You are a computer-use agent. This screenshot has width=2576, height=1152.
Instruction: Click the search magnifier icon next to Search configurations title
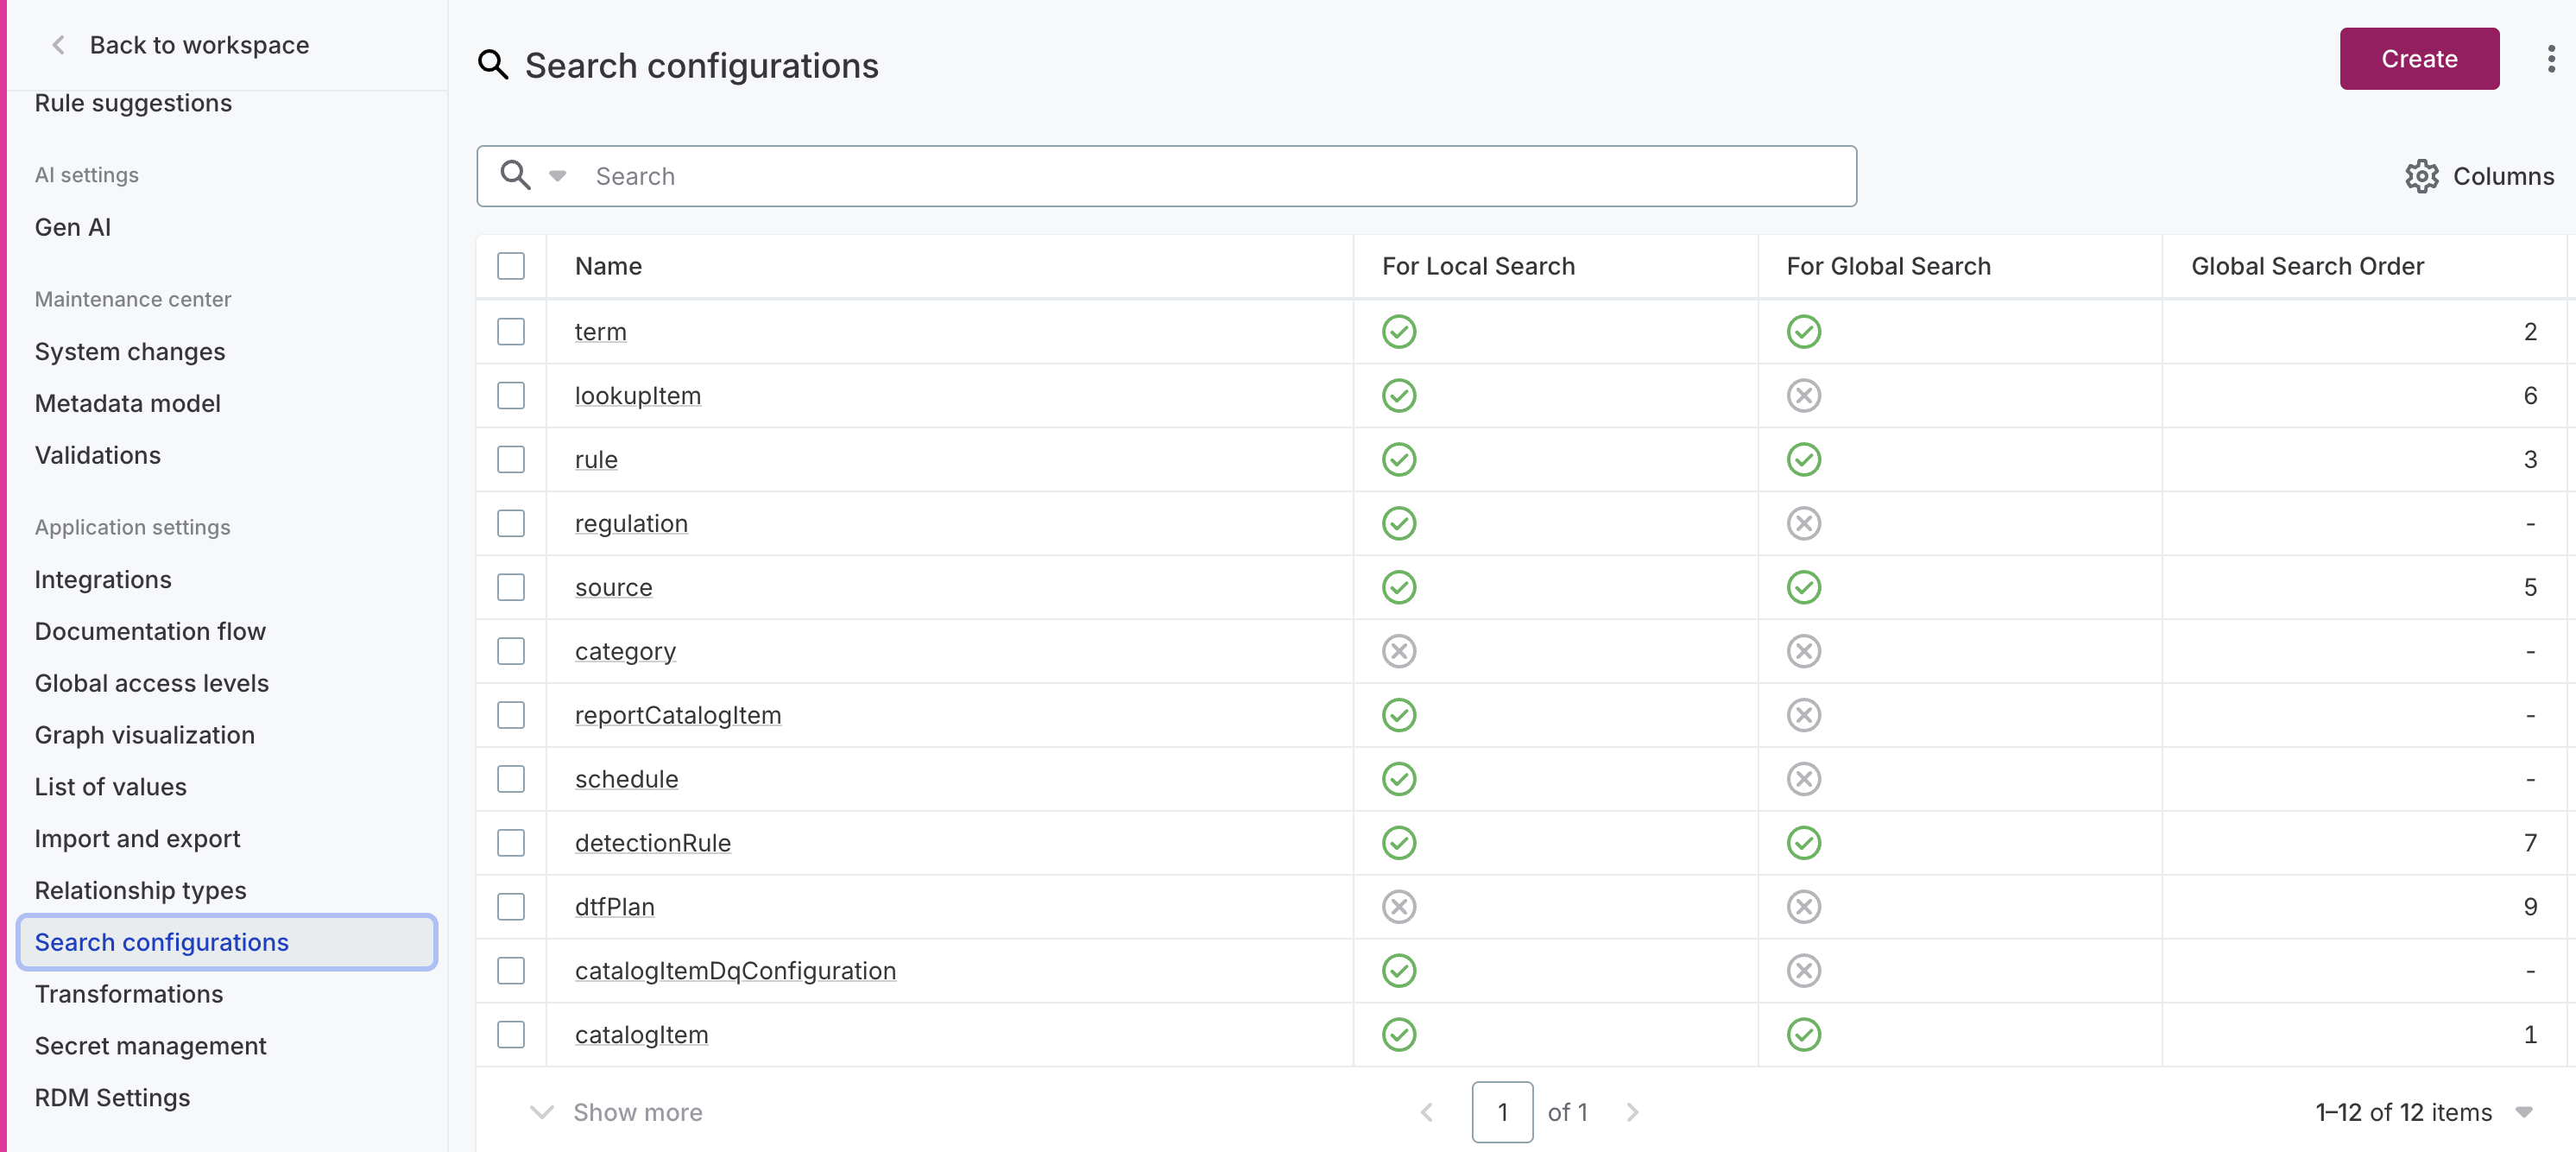pyautogui.click(x=492, y=64)
